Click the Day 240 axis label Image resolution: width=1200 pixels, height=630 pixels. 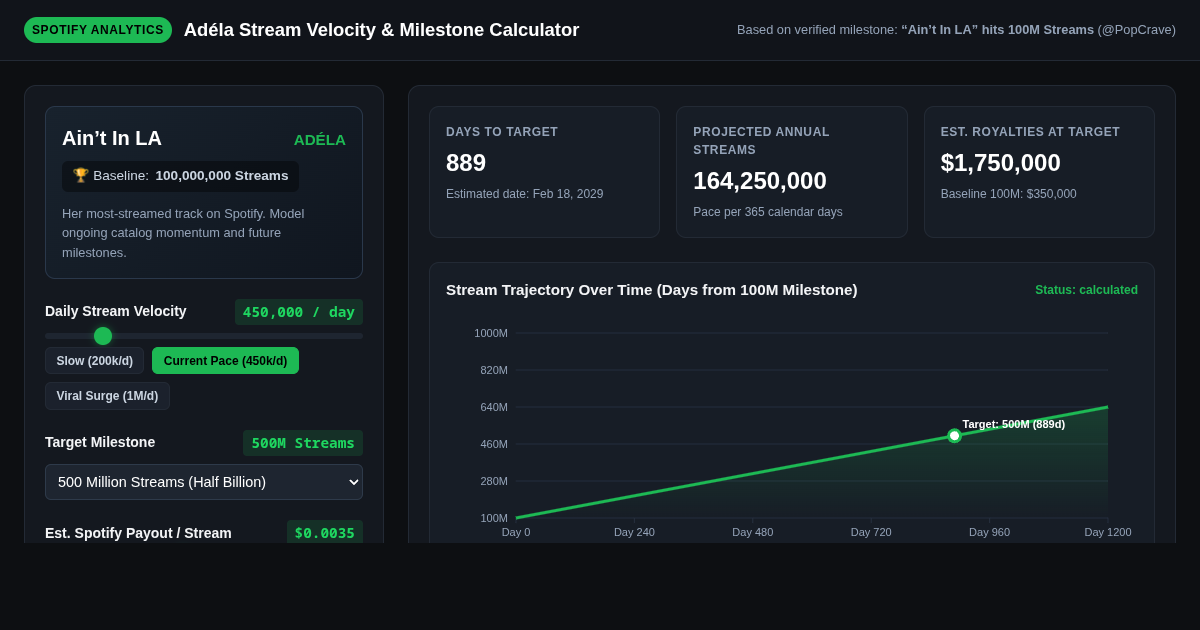point(634,532)
